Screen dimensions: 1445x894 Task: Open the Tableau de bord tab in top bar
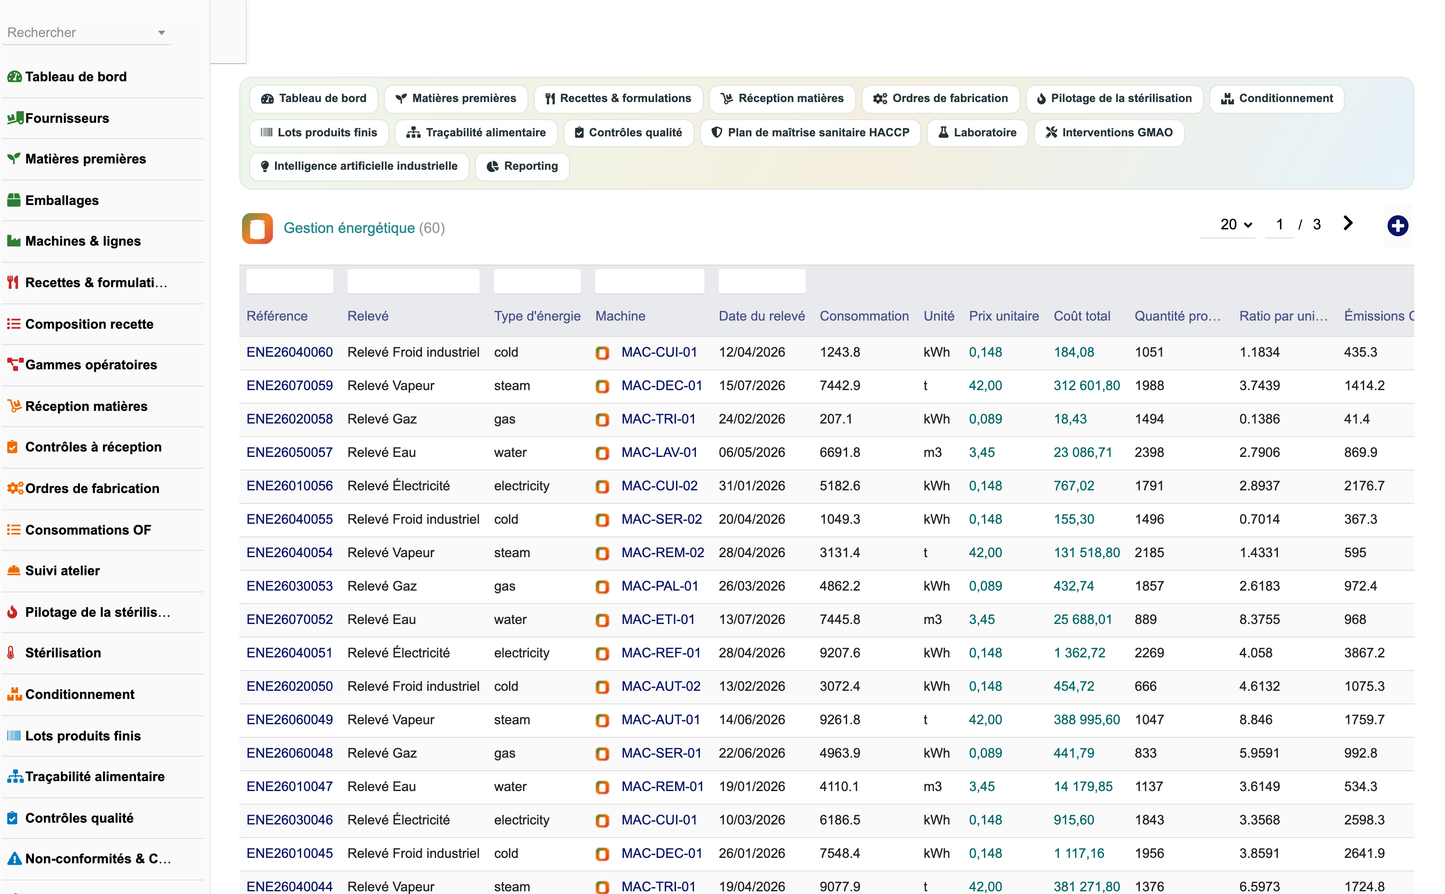[x=314, y=98]
